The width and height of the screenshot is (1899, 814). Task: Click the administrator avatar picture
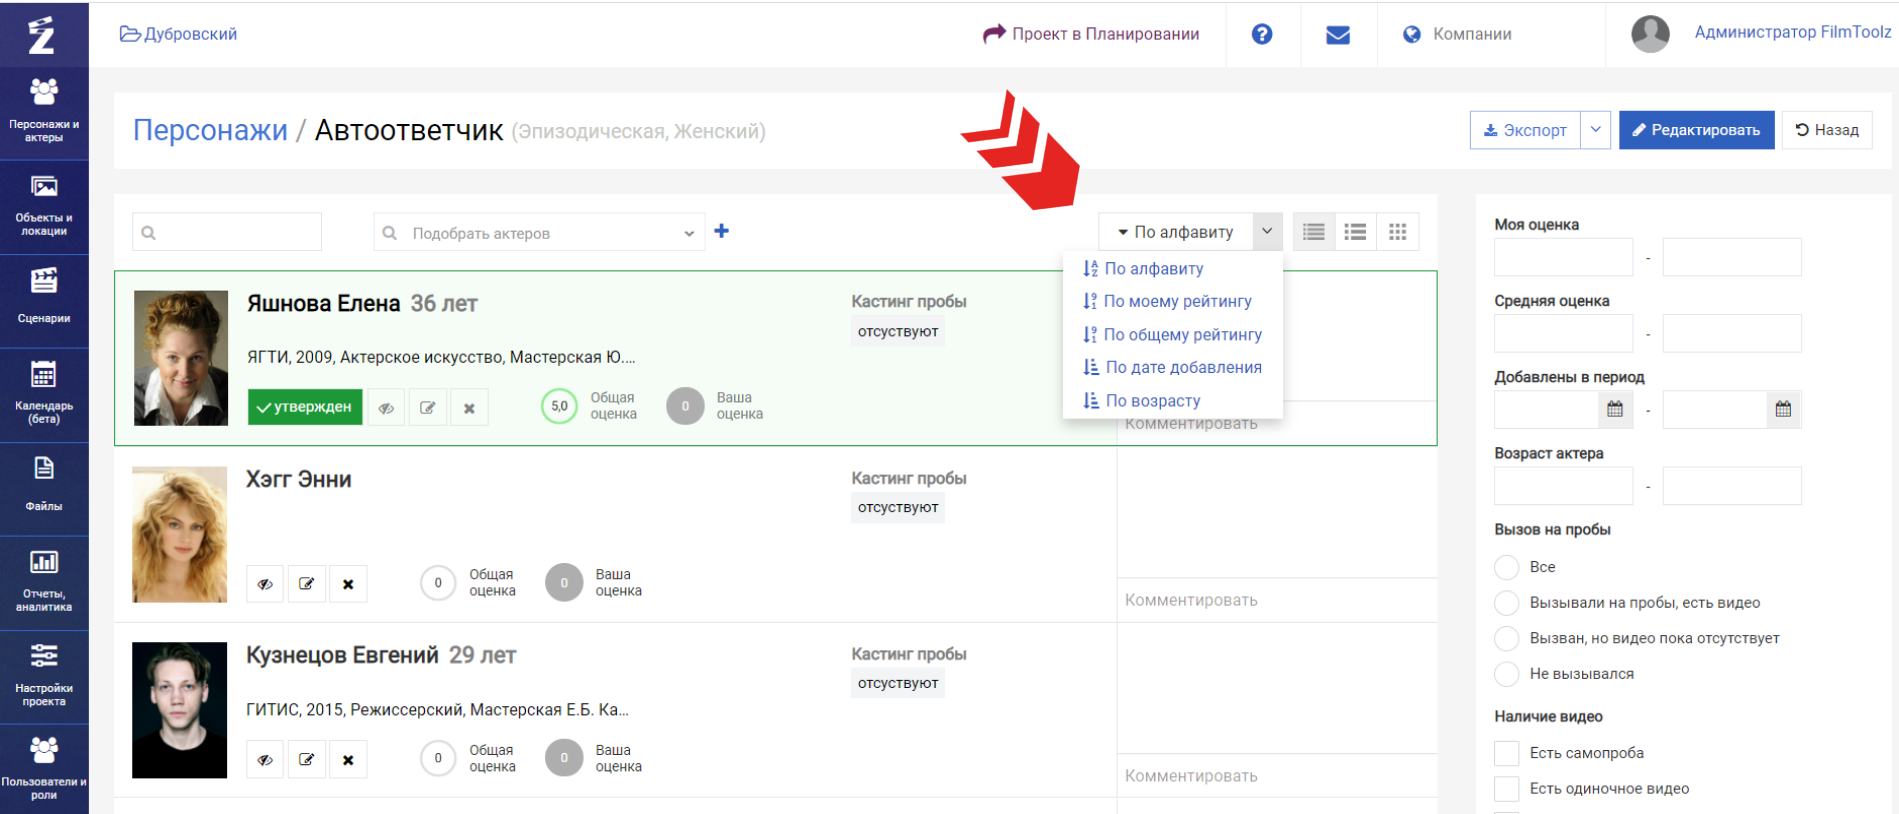1650,34
